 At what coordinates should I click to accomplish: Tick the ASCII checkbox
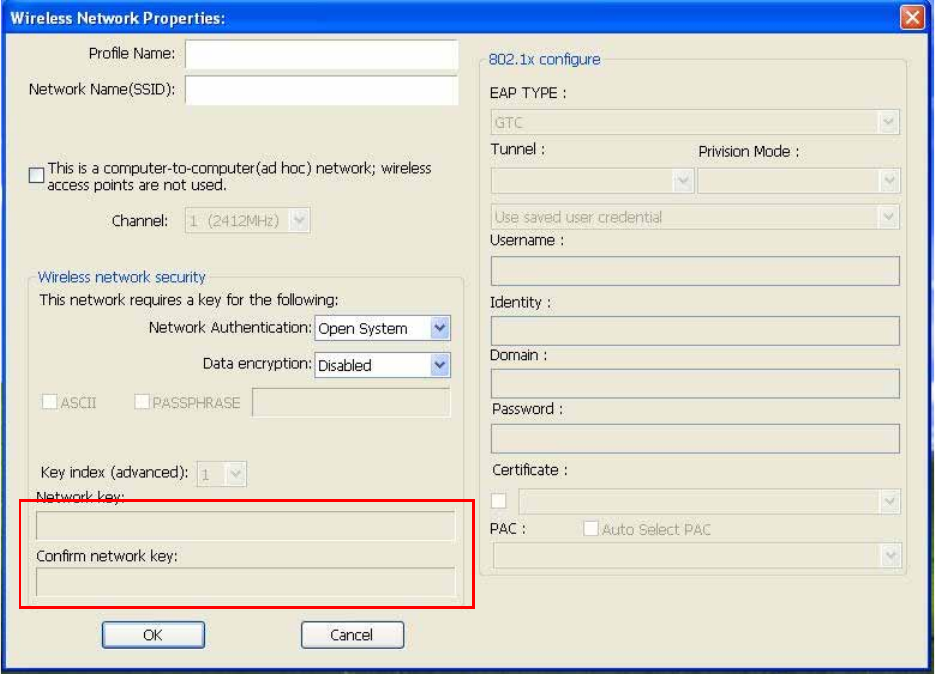[49, 402]
